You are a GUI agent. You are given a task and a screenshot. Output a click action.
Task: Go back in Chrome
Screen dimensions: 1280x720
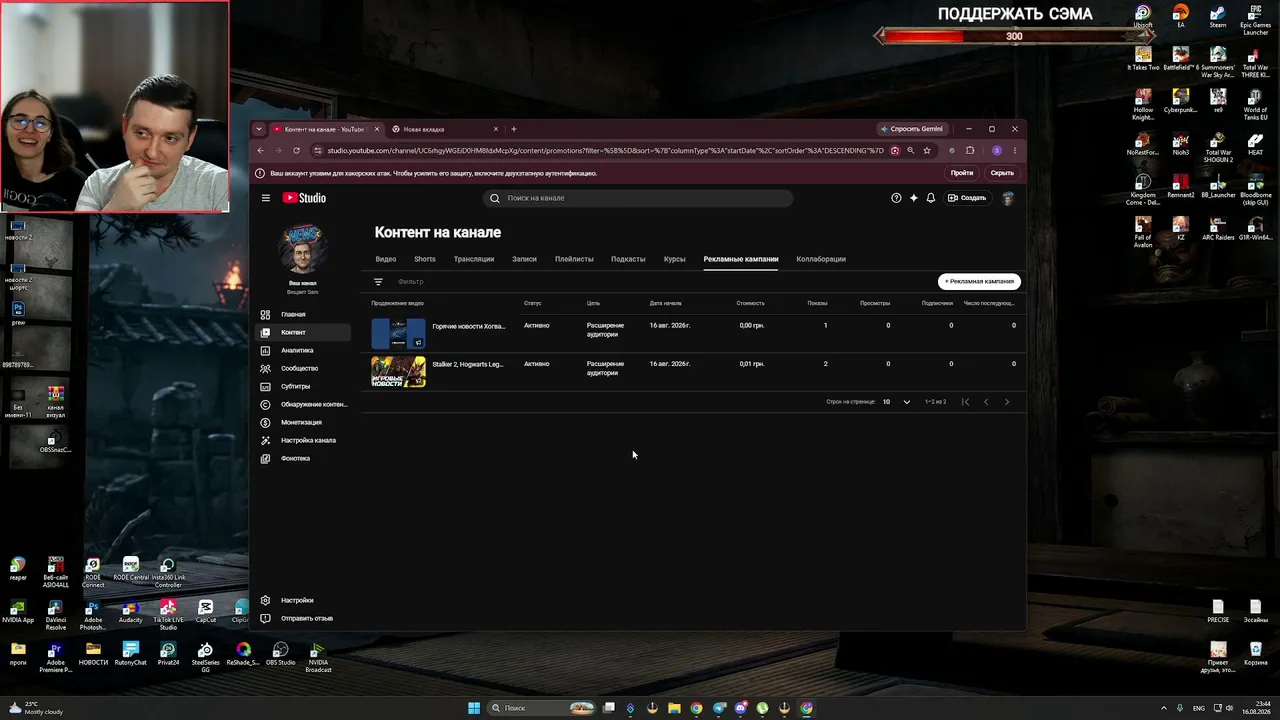[260, 151]
